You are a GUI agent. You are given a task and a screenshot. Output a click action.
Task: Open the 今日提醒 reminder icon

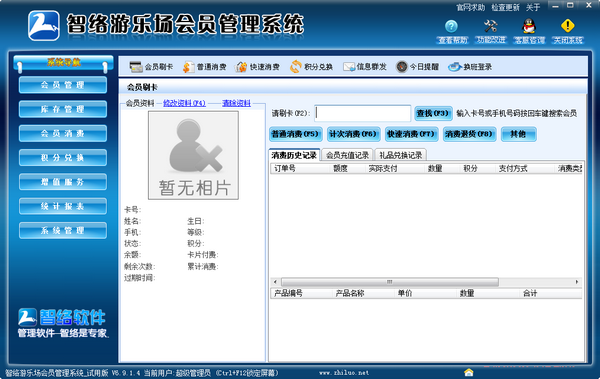click(x=402, y=67)
